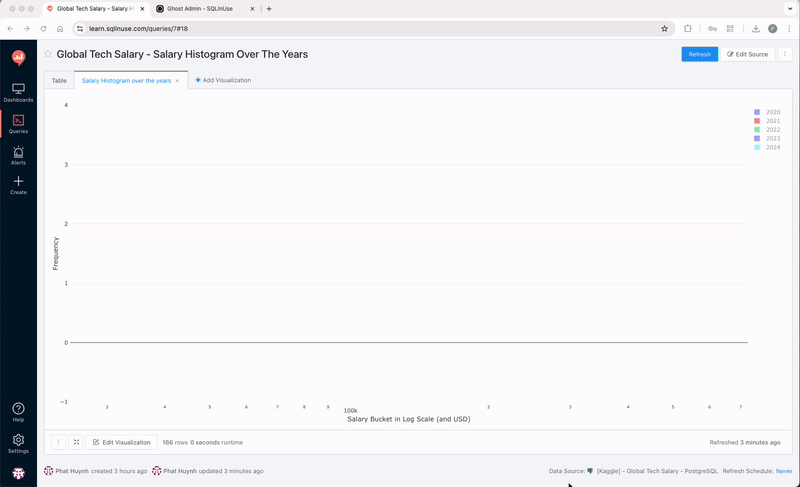Open Edit Source for the query

(747, 54)
